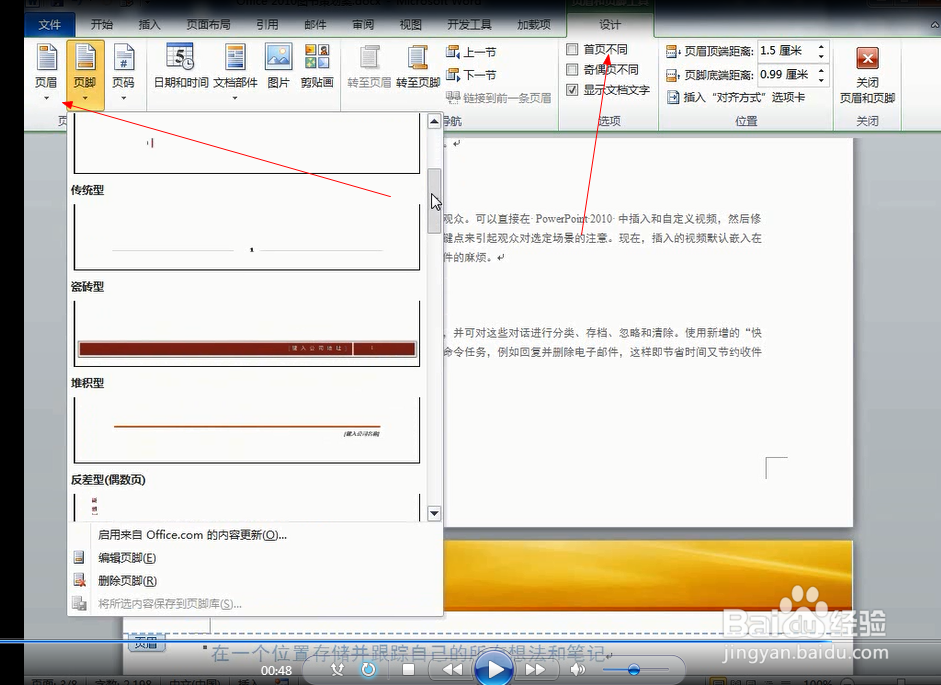Adjust the player volume slider
This screenshot has height=685, width=941.
click(x=636, y=669)
